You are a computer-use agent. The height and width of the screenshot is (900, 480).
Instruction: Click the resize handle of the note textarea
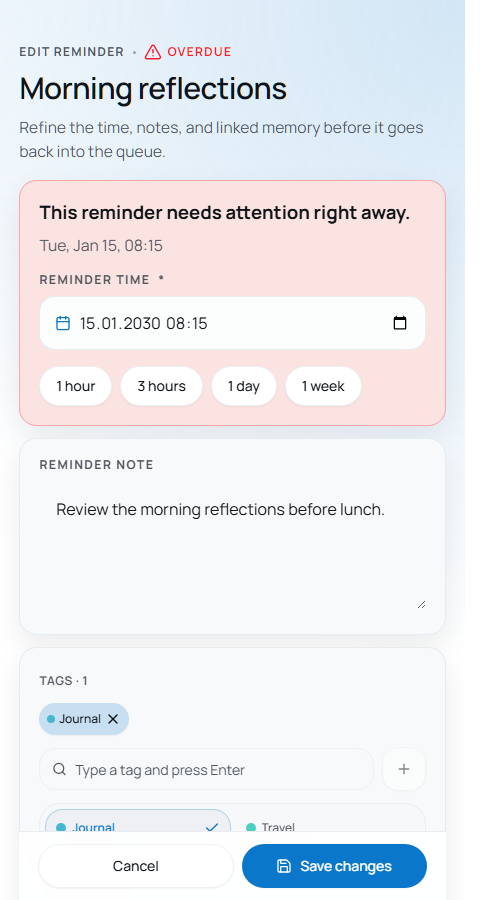[x=421, y=604]
